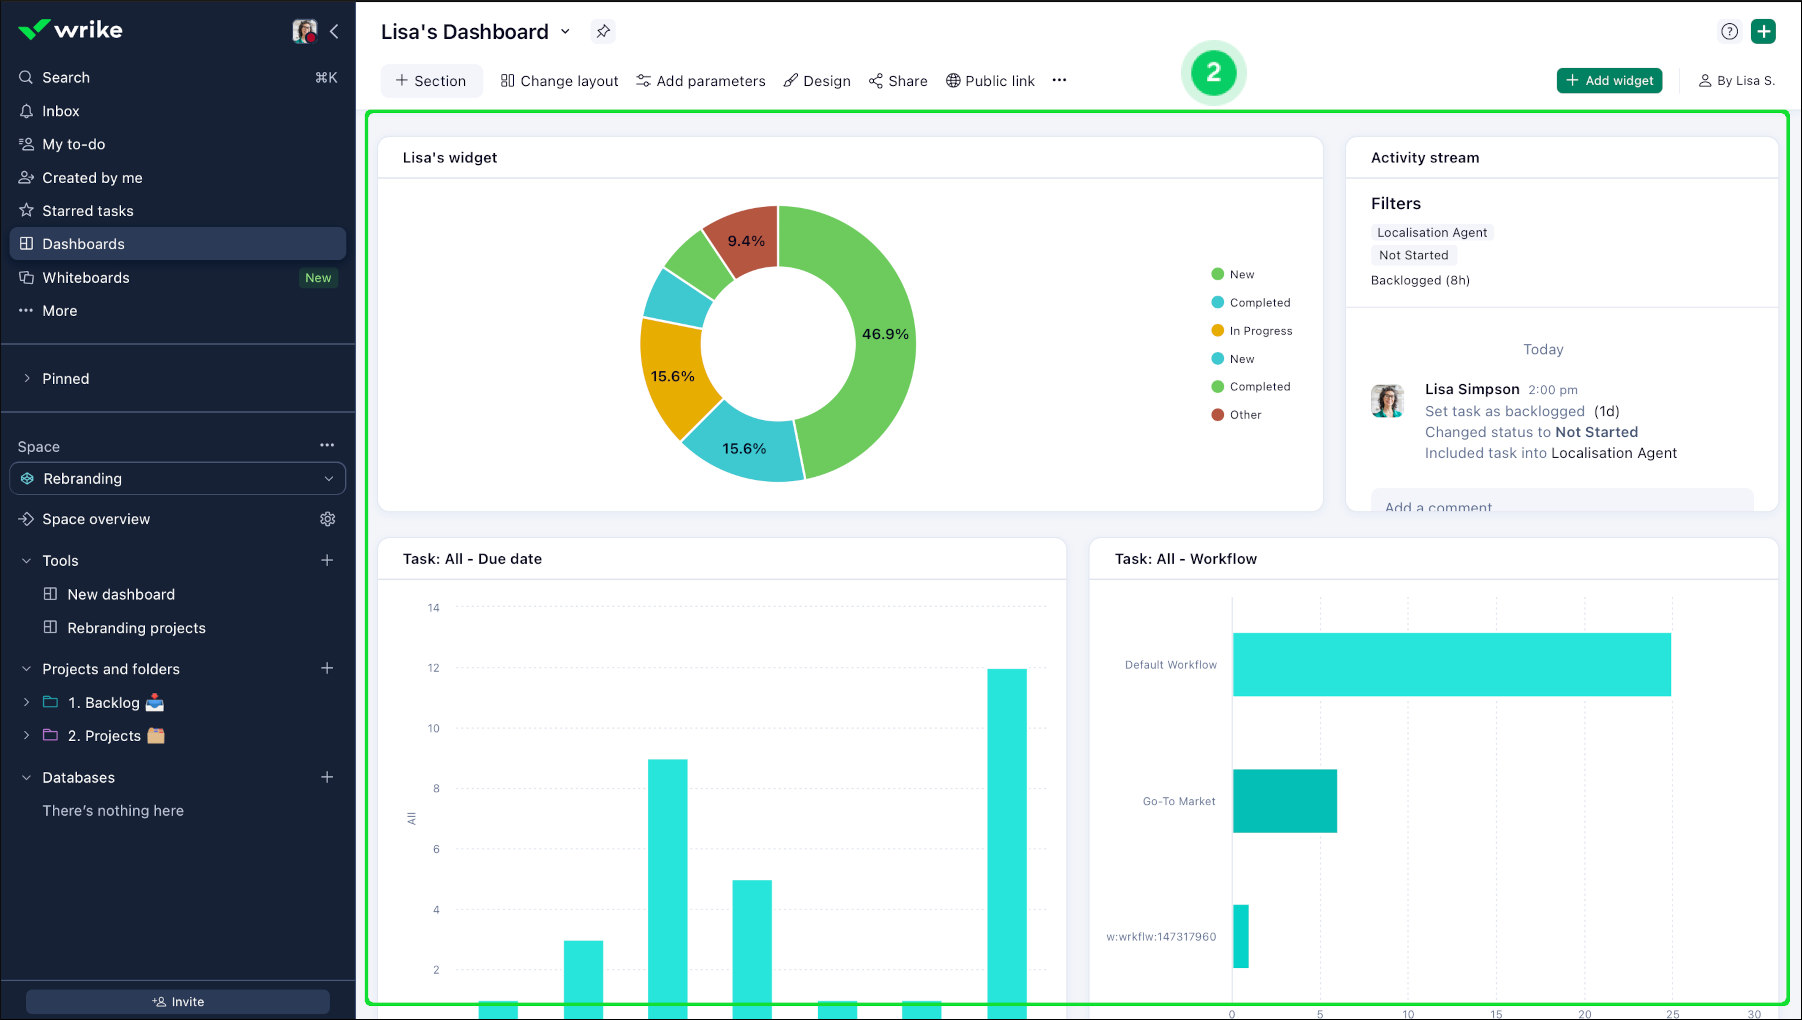This screenshot has height=1020, width=1802.
Task: Click Lisa Simpson's avatar in activity stream
Action: point(1388,401)
